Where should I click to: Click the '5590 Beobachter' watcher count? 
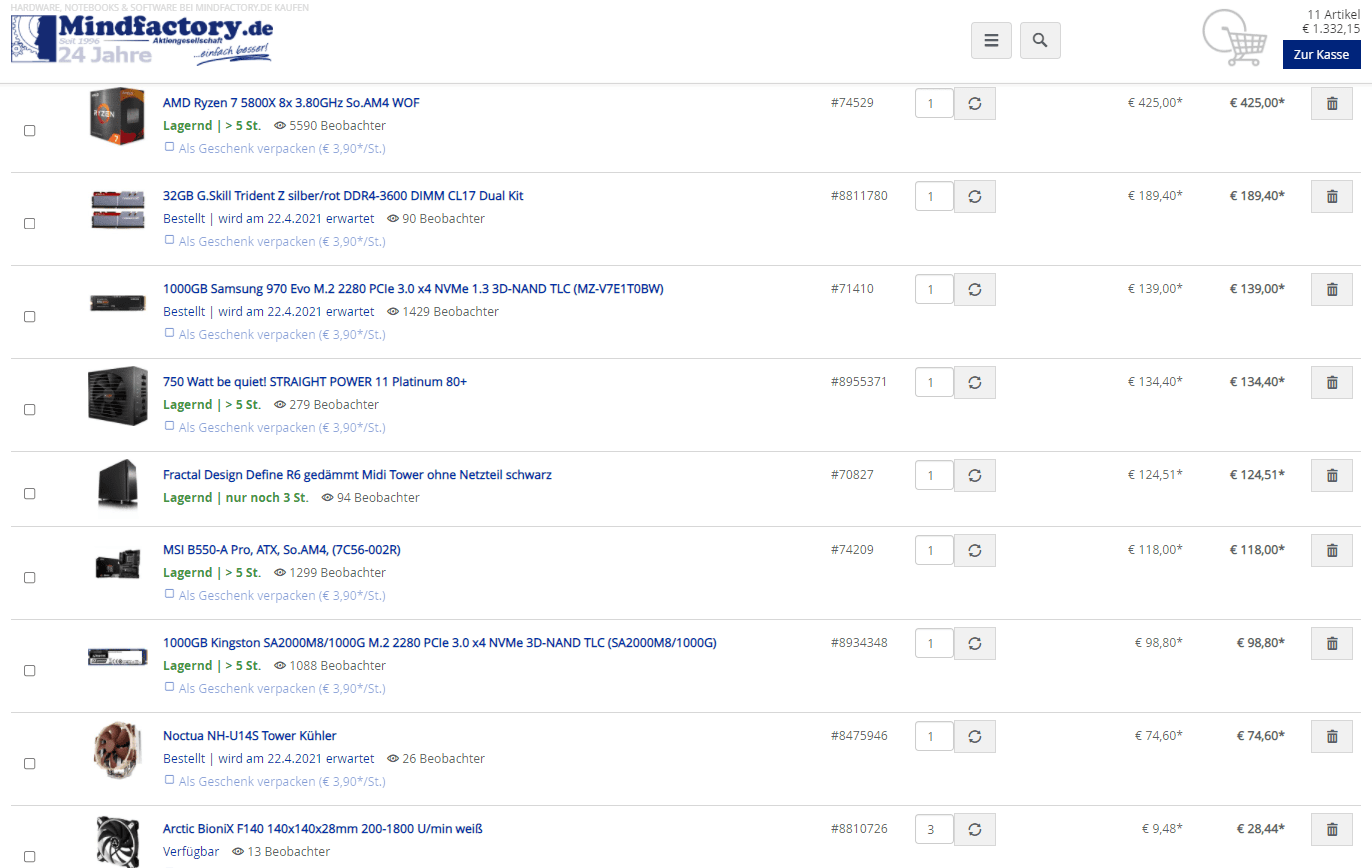pyautogui.click(x=337, y=126)
